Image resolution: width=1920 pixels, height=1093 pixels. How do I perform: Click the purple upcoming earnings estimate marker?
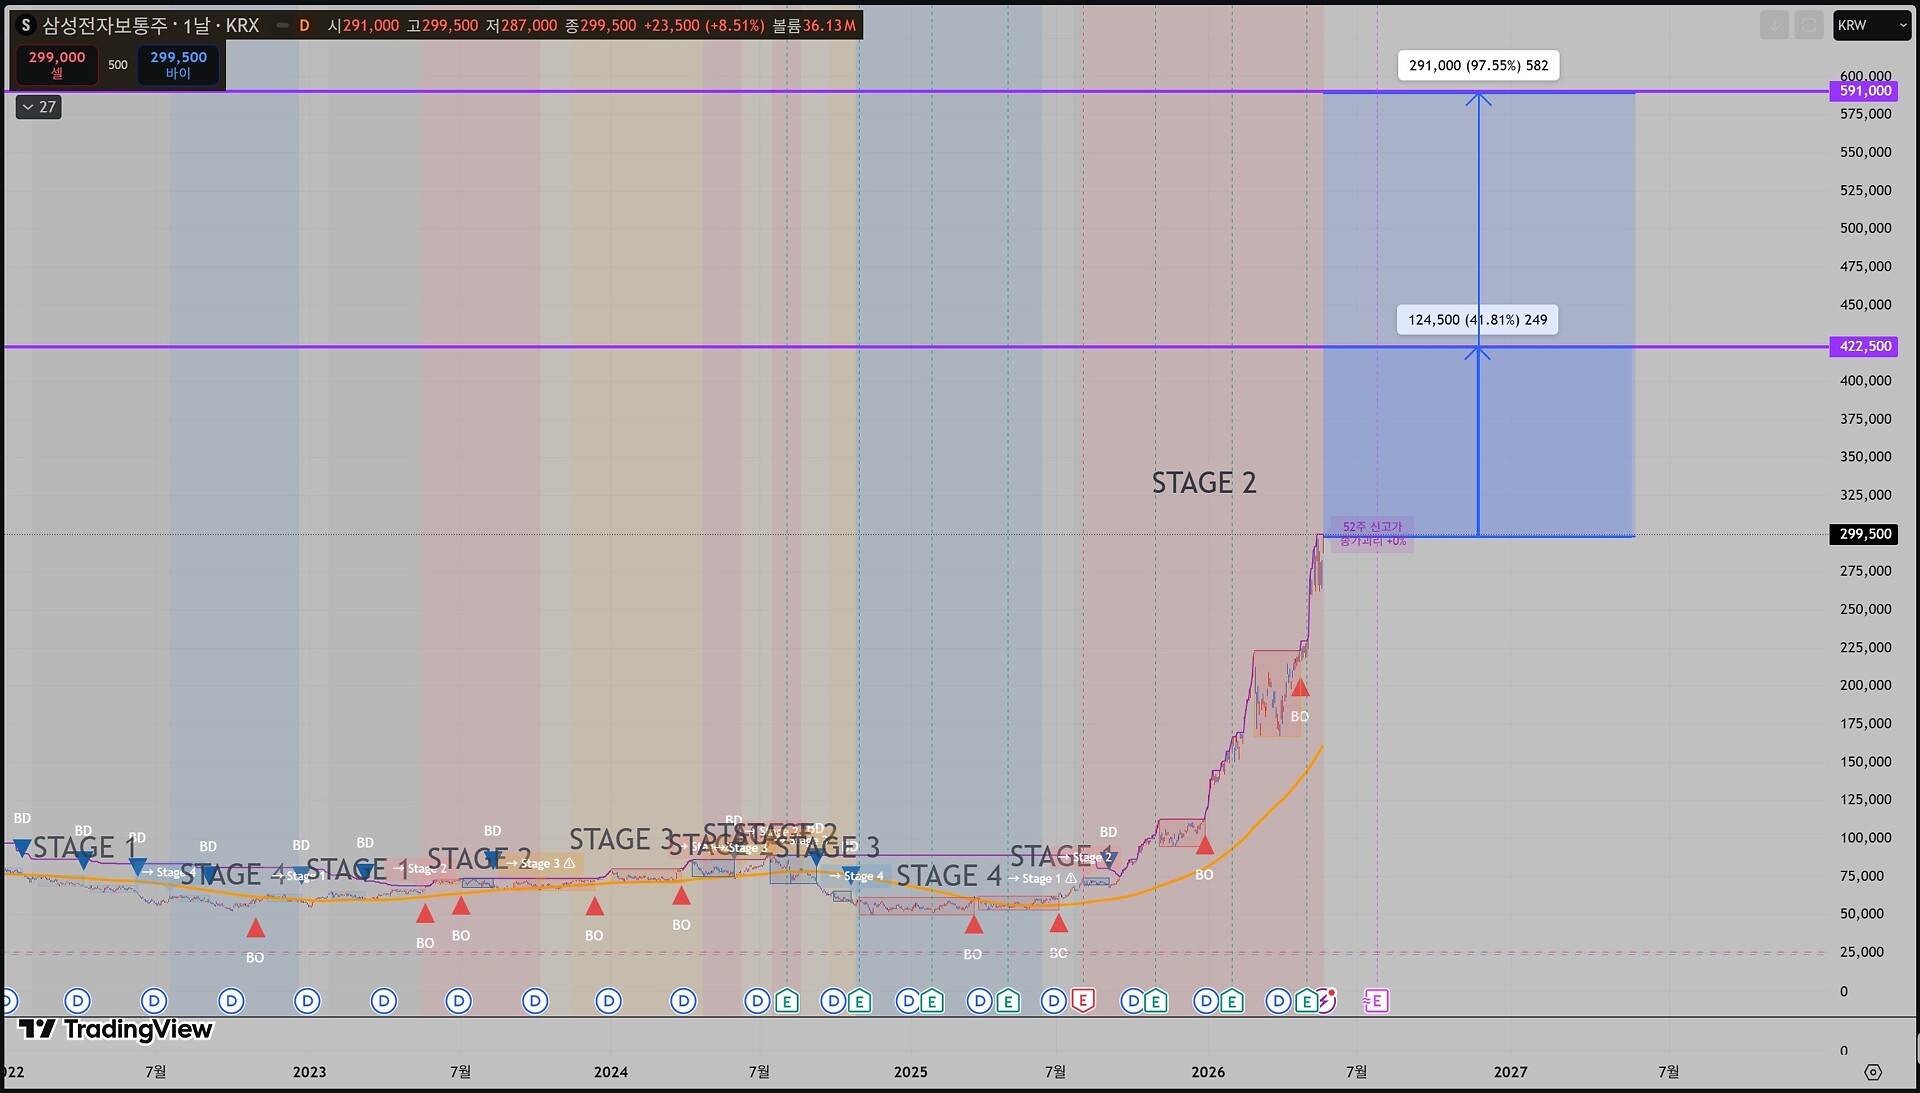1376,1001
